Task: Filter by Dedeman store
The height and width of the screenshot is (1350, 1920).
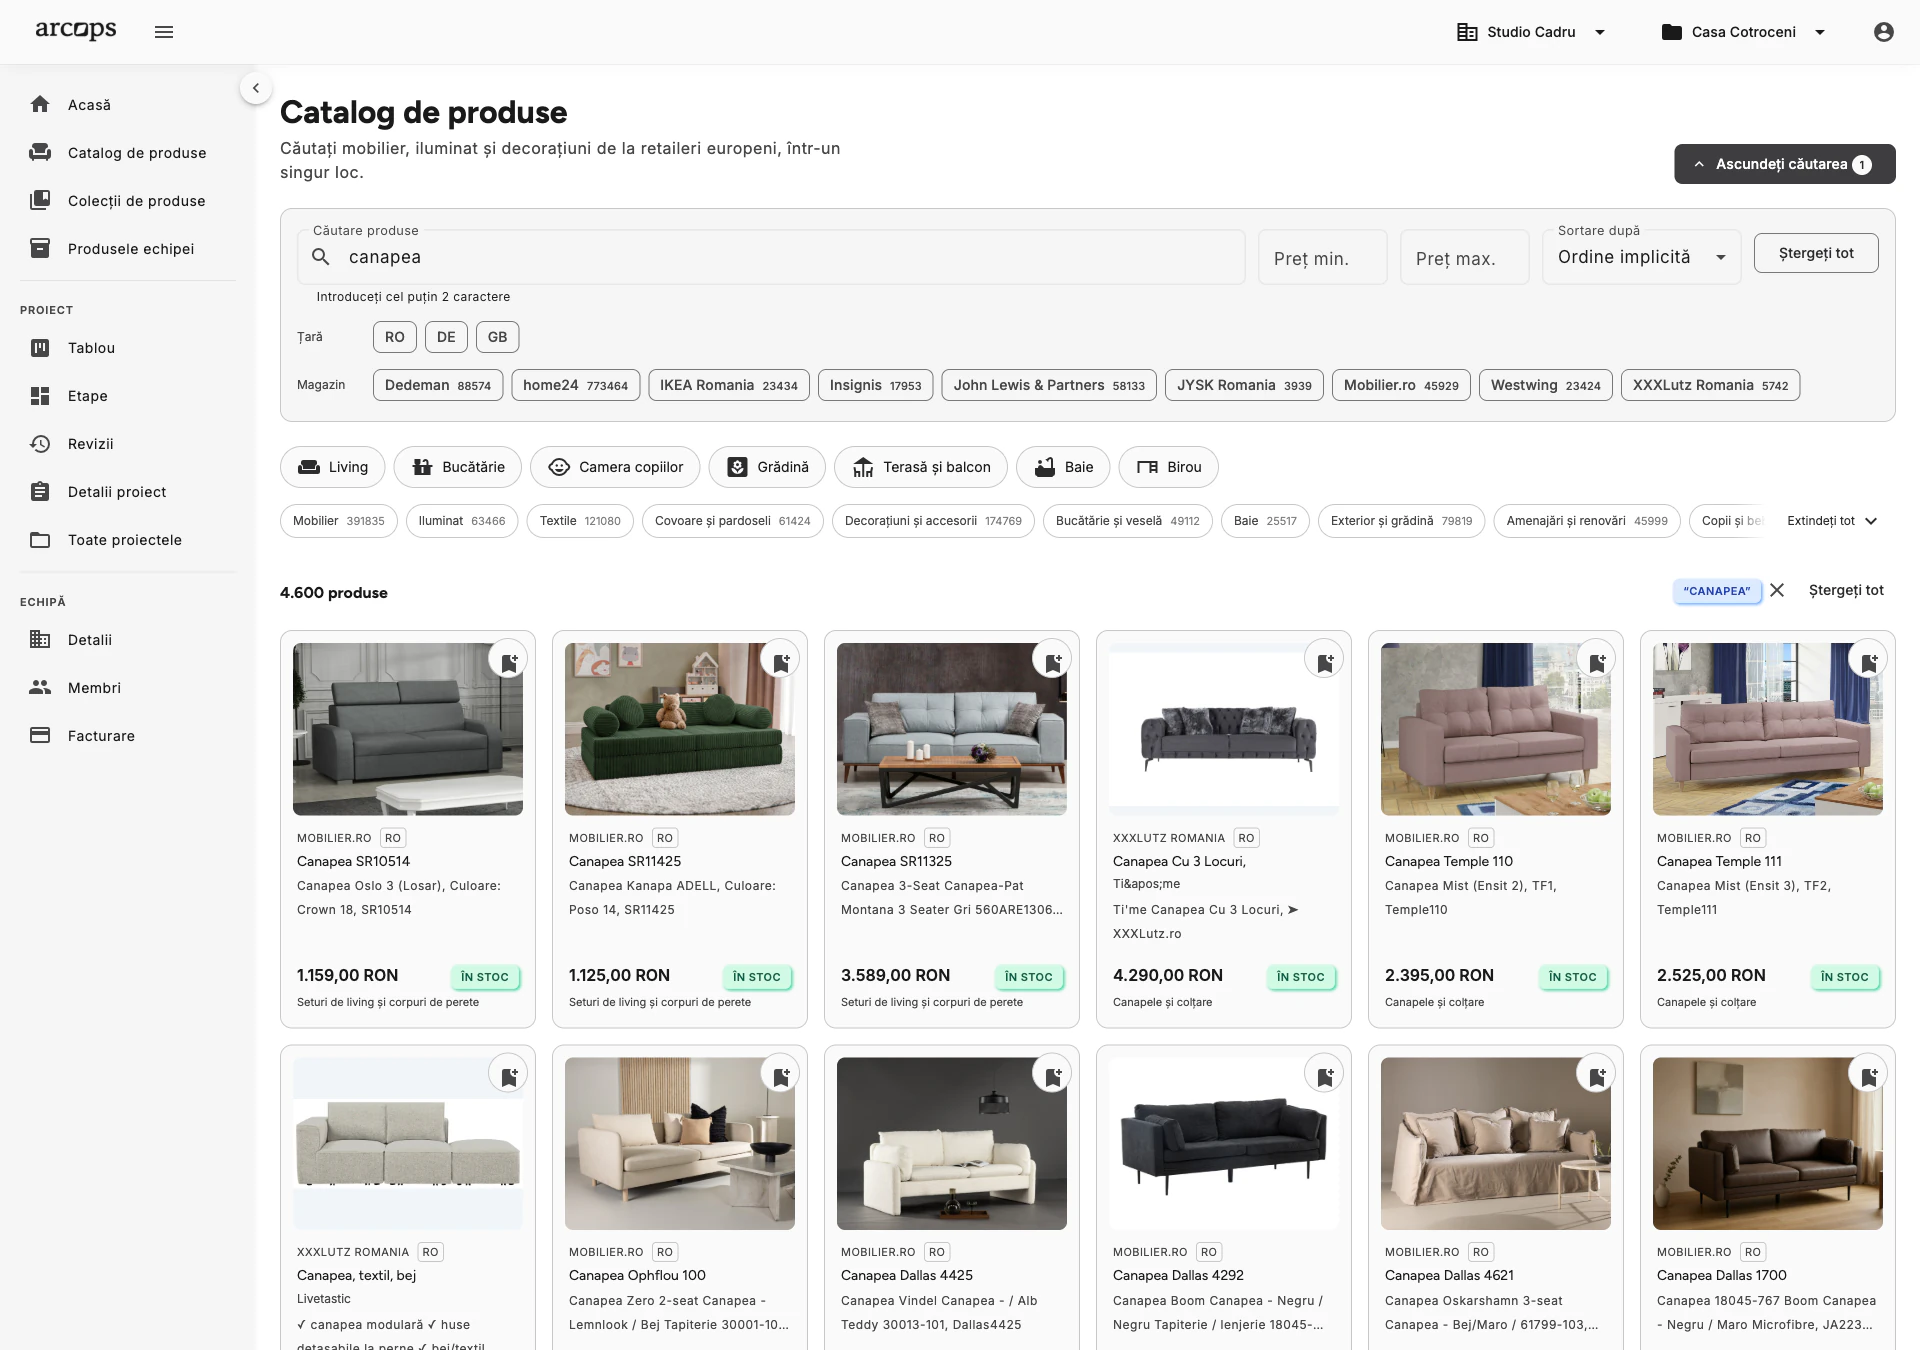Action: pos(438,385)
